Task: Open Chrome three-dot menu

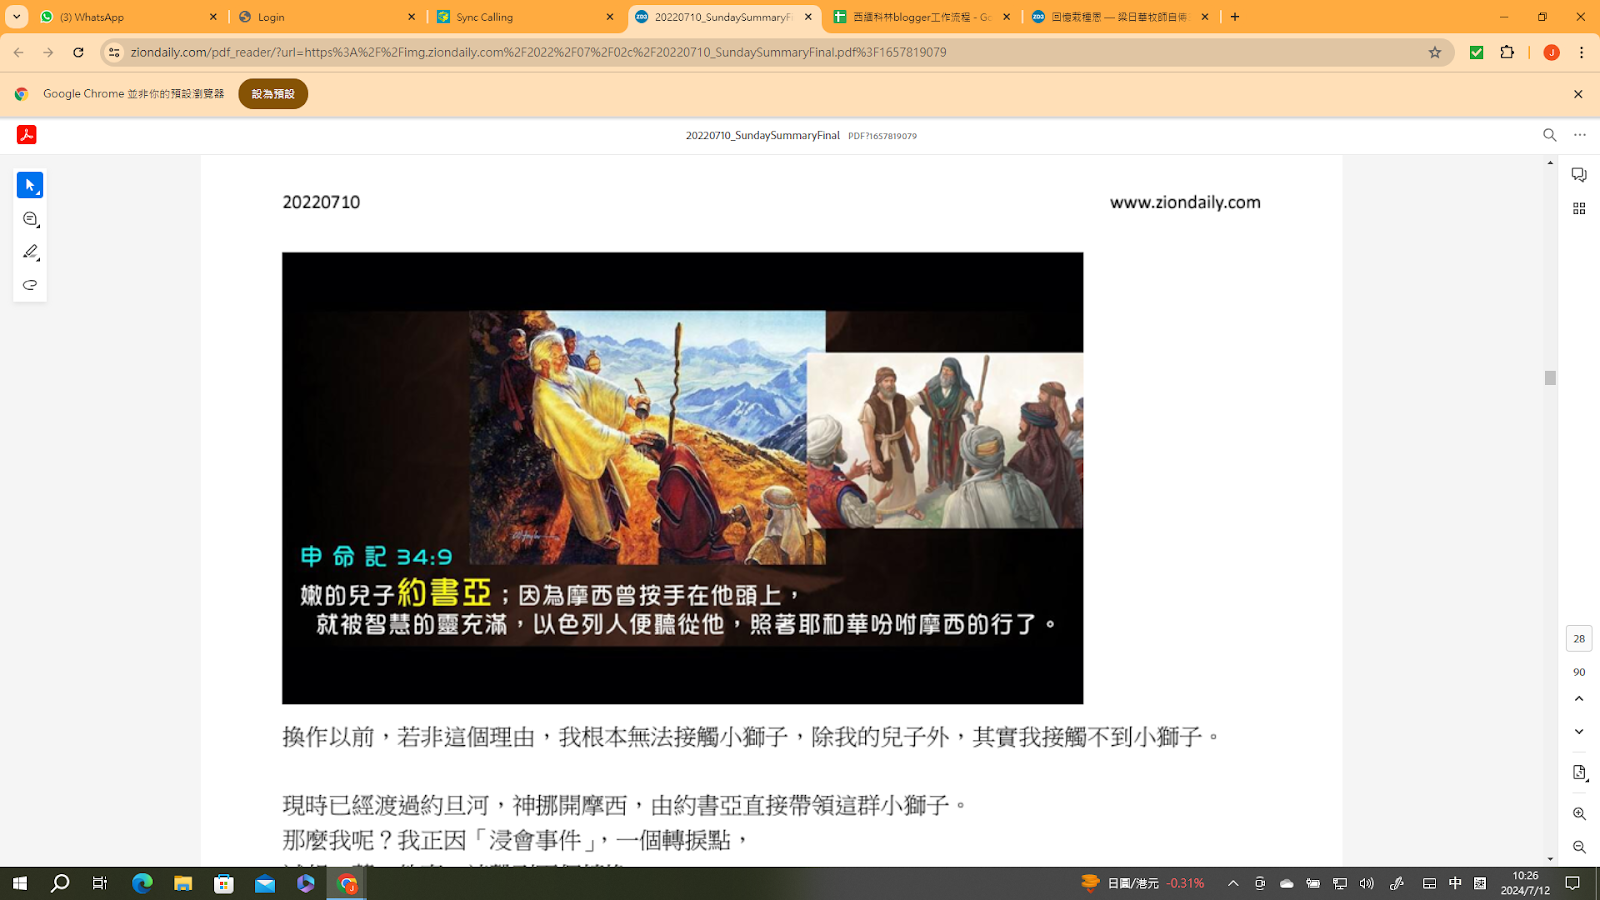Action: point(1581,52)
